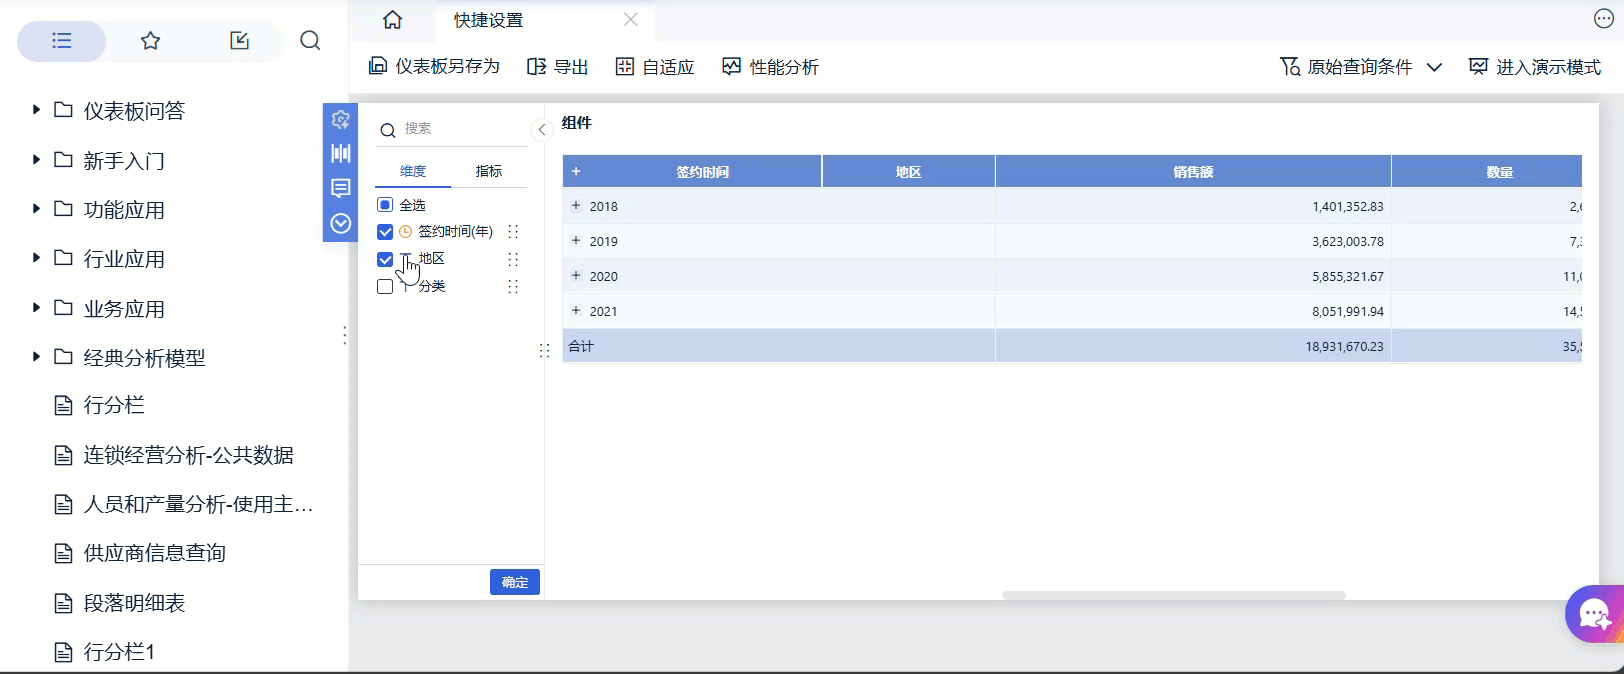The width and height of the screenshot is (1624, 674).
Task: Click the field search input
Action: pyautogui.click(x=452, y=129)
